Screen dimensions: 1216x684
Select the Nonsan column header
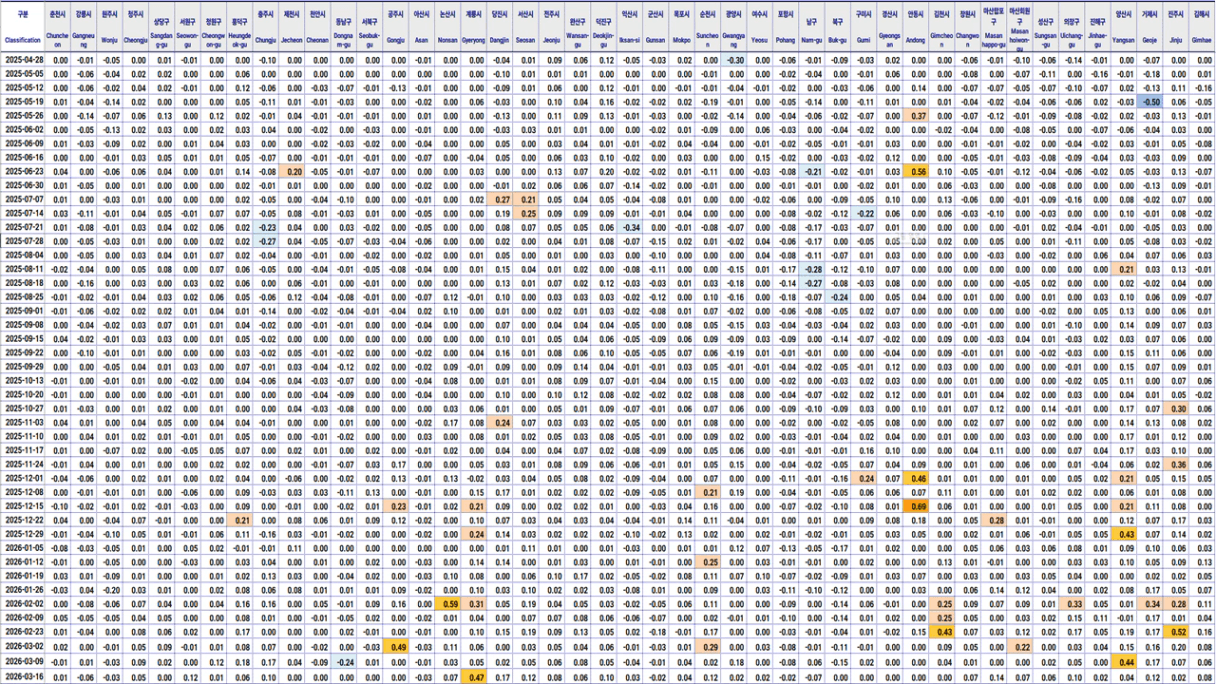click(x=448, y=28)
